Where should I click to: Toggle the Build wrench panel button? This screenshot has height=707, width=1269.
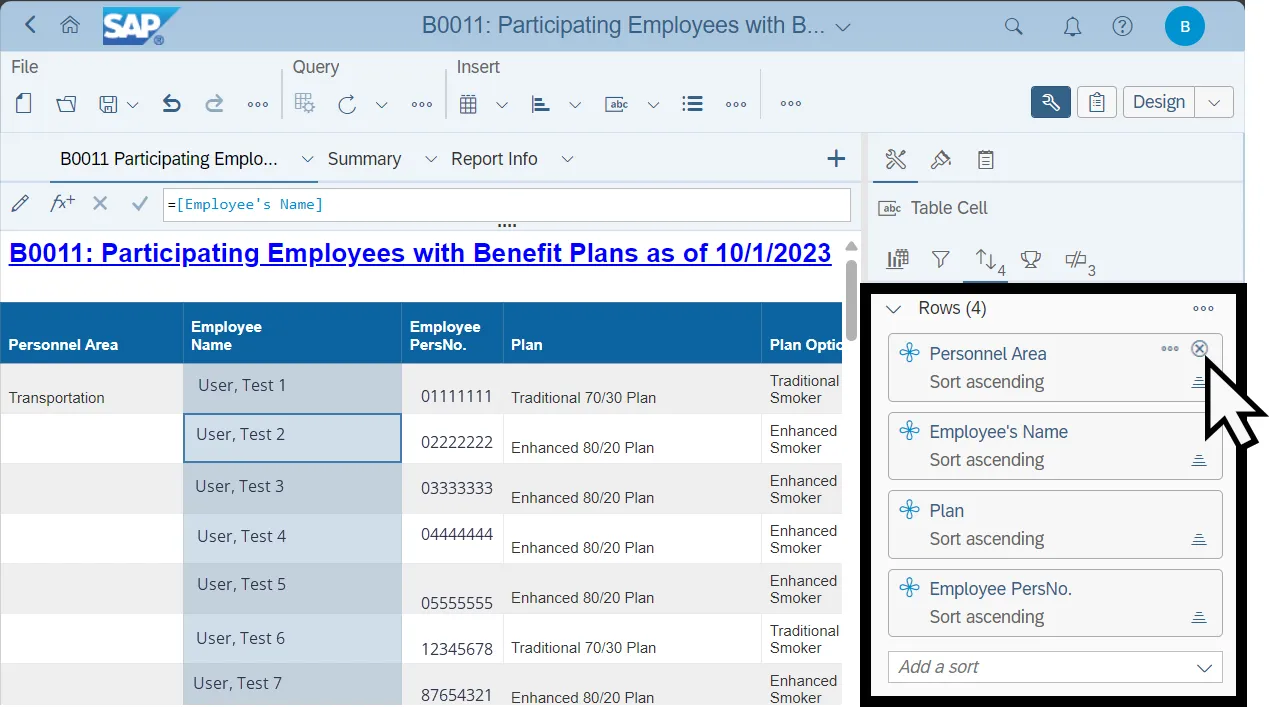(1050, 102)
